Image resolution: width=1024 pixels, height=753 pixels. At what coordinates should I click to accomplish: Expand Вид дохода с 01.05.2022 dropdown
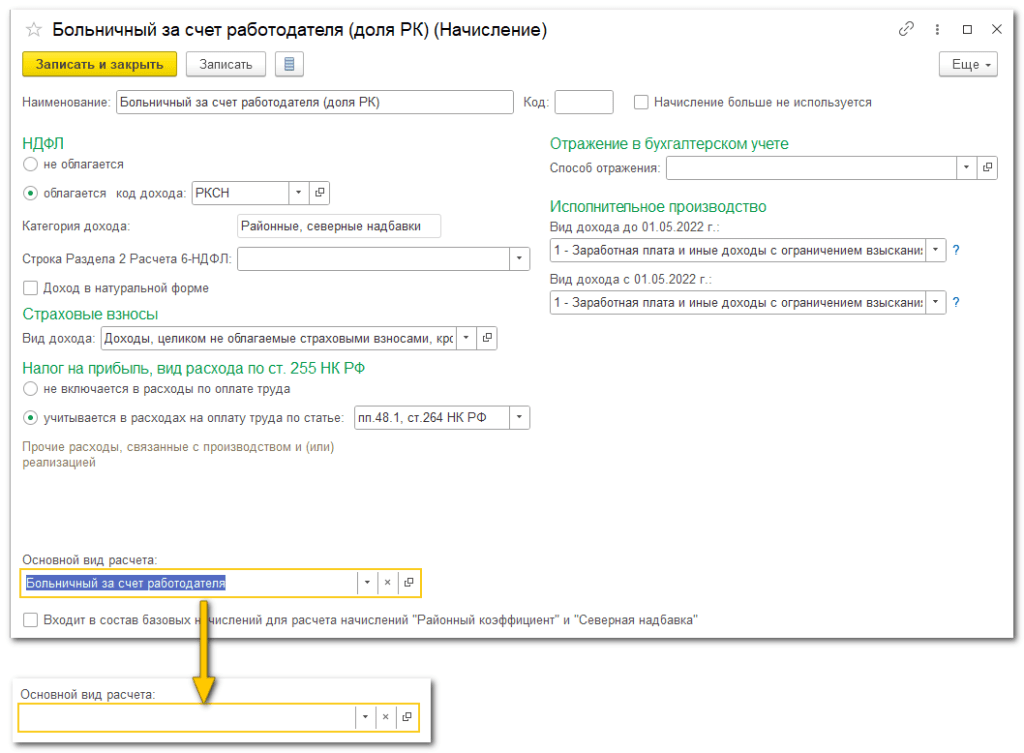935,301
